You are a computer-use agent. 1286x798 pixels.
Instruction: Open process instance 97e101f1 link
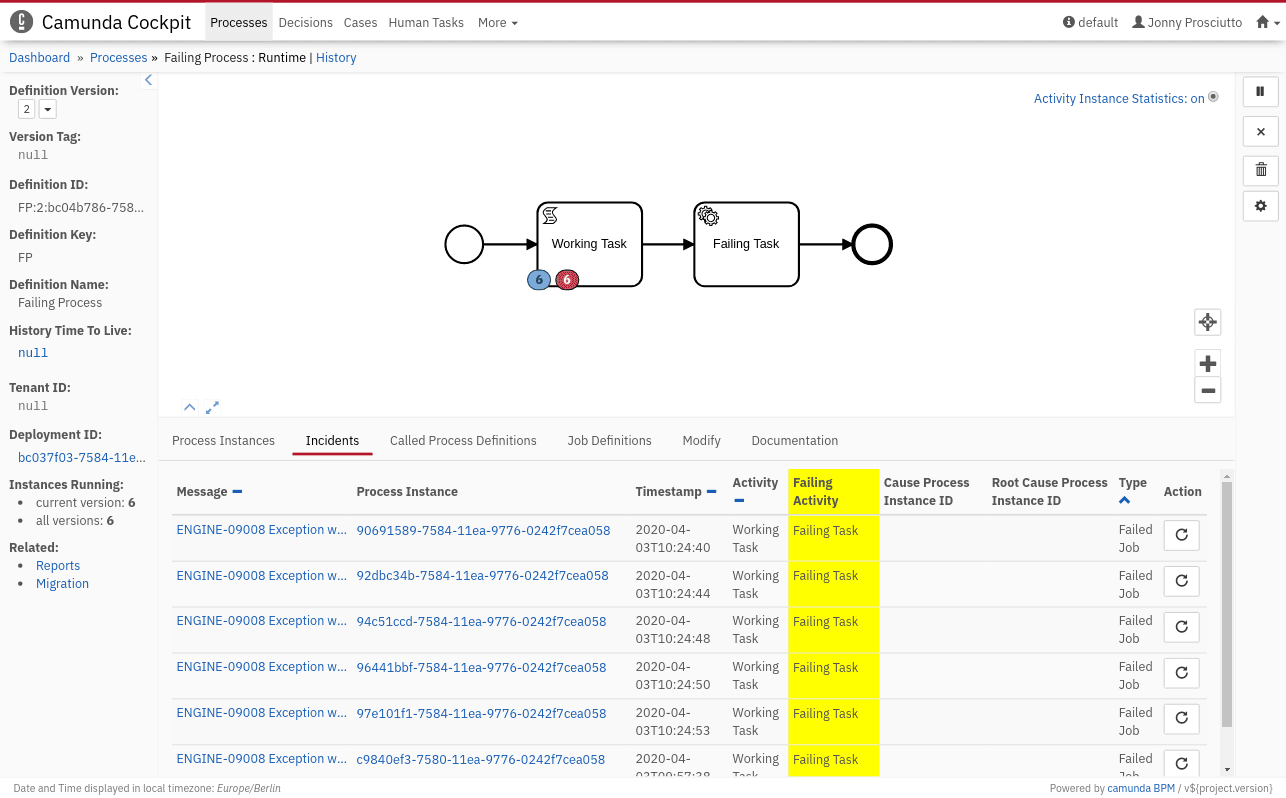(481, 713)
